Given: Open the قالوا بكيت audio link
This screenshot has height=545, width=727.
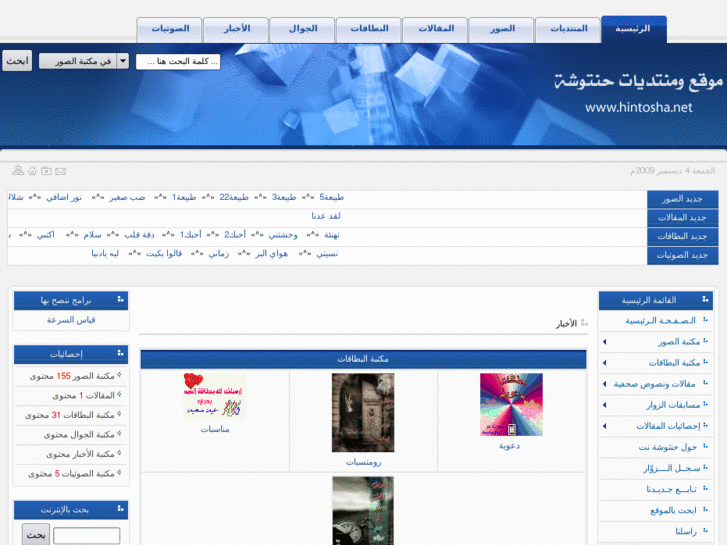Looking at the screenshot, I should coord(164,253).
